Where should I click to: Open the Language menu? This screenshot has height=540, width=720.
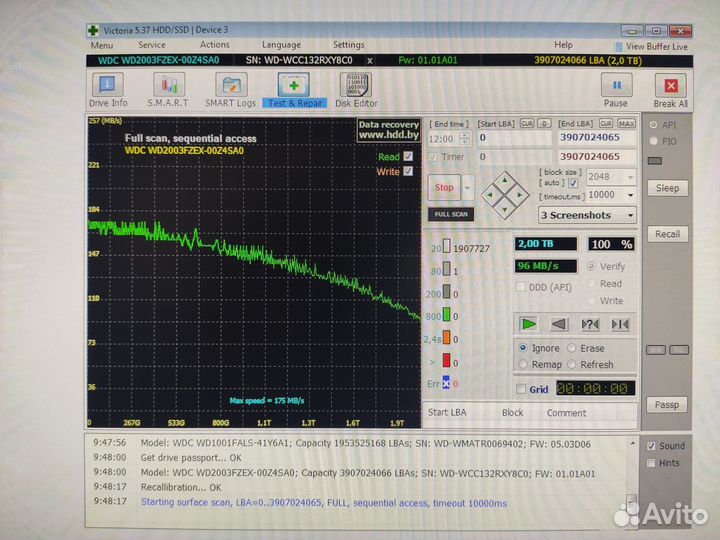[281, 45]
